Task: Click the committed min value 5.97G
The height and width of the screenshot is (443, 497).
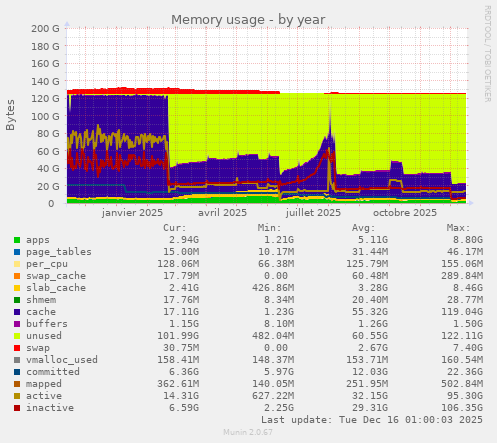Action: pos(279,372)
